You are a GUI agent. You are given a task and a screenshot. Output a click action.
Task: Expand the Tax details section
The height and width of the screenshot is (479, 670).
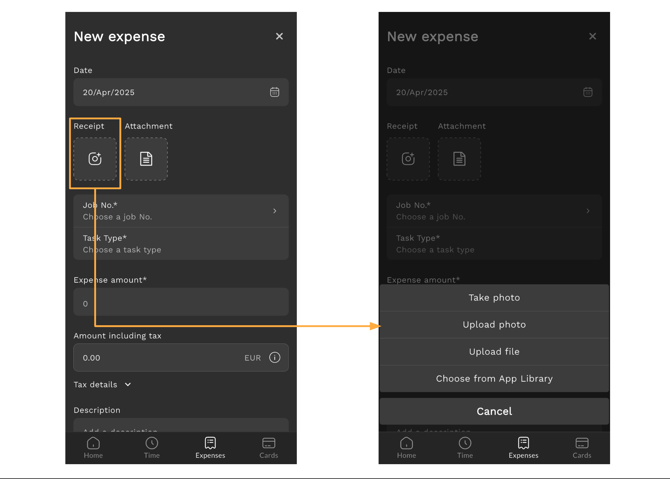[x=103, y=385]
